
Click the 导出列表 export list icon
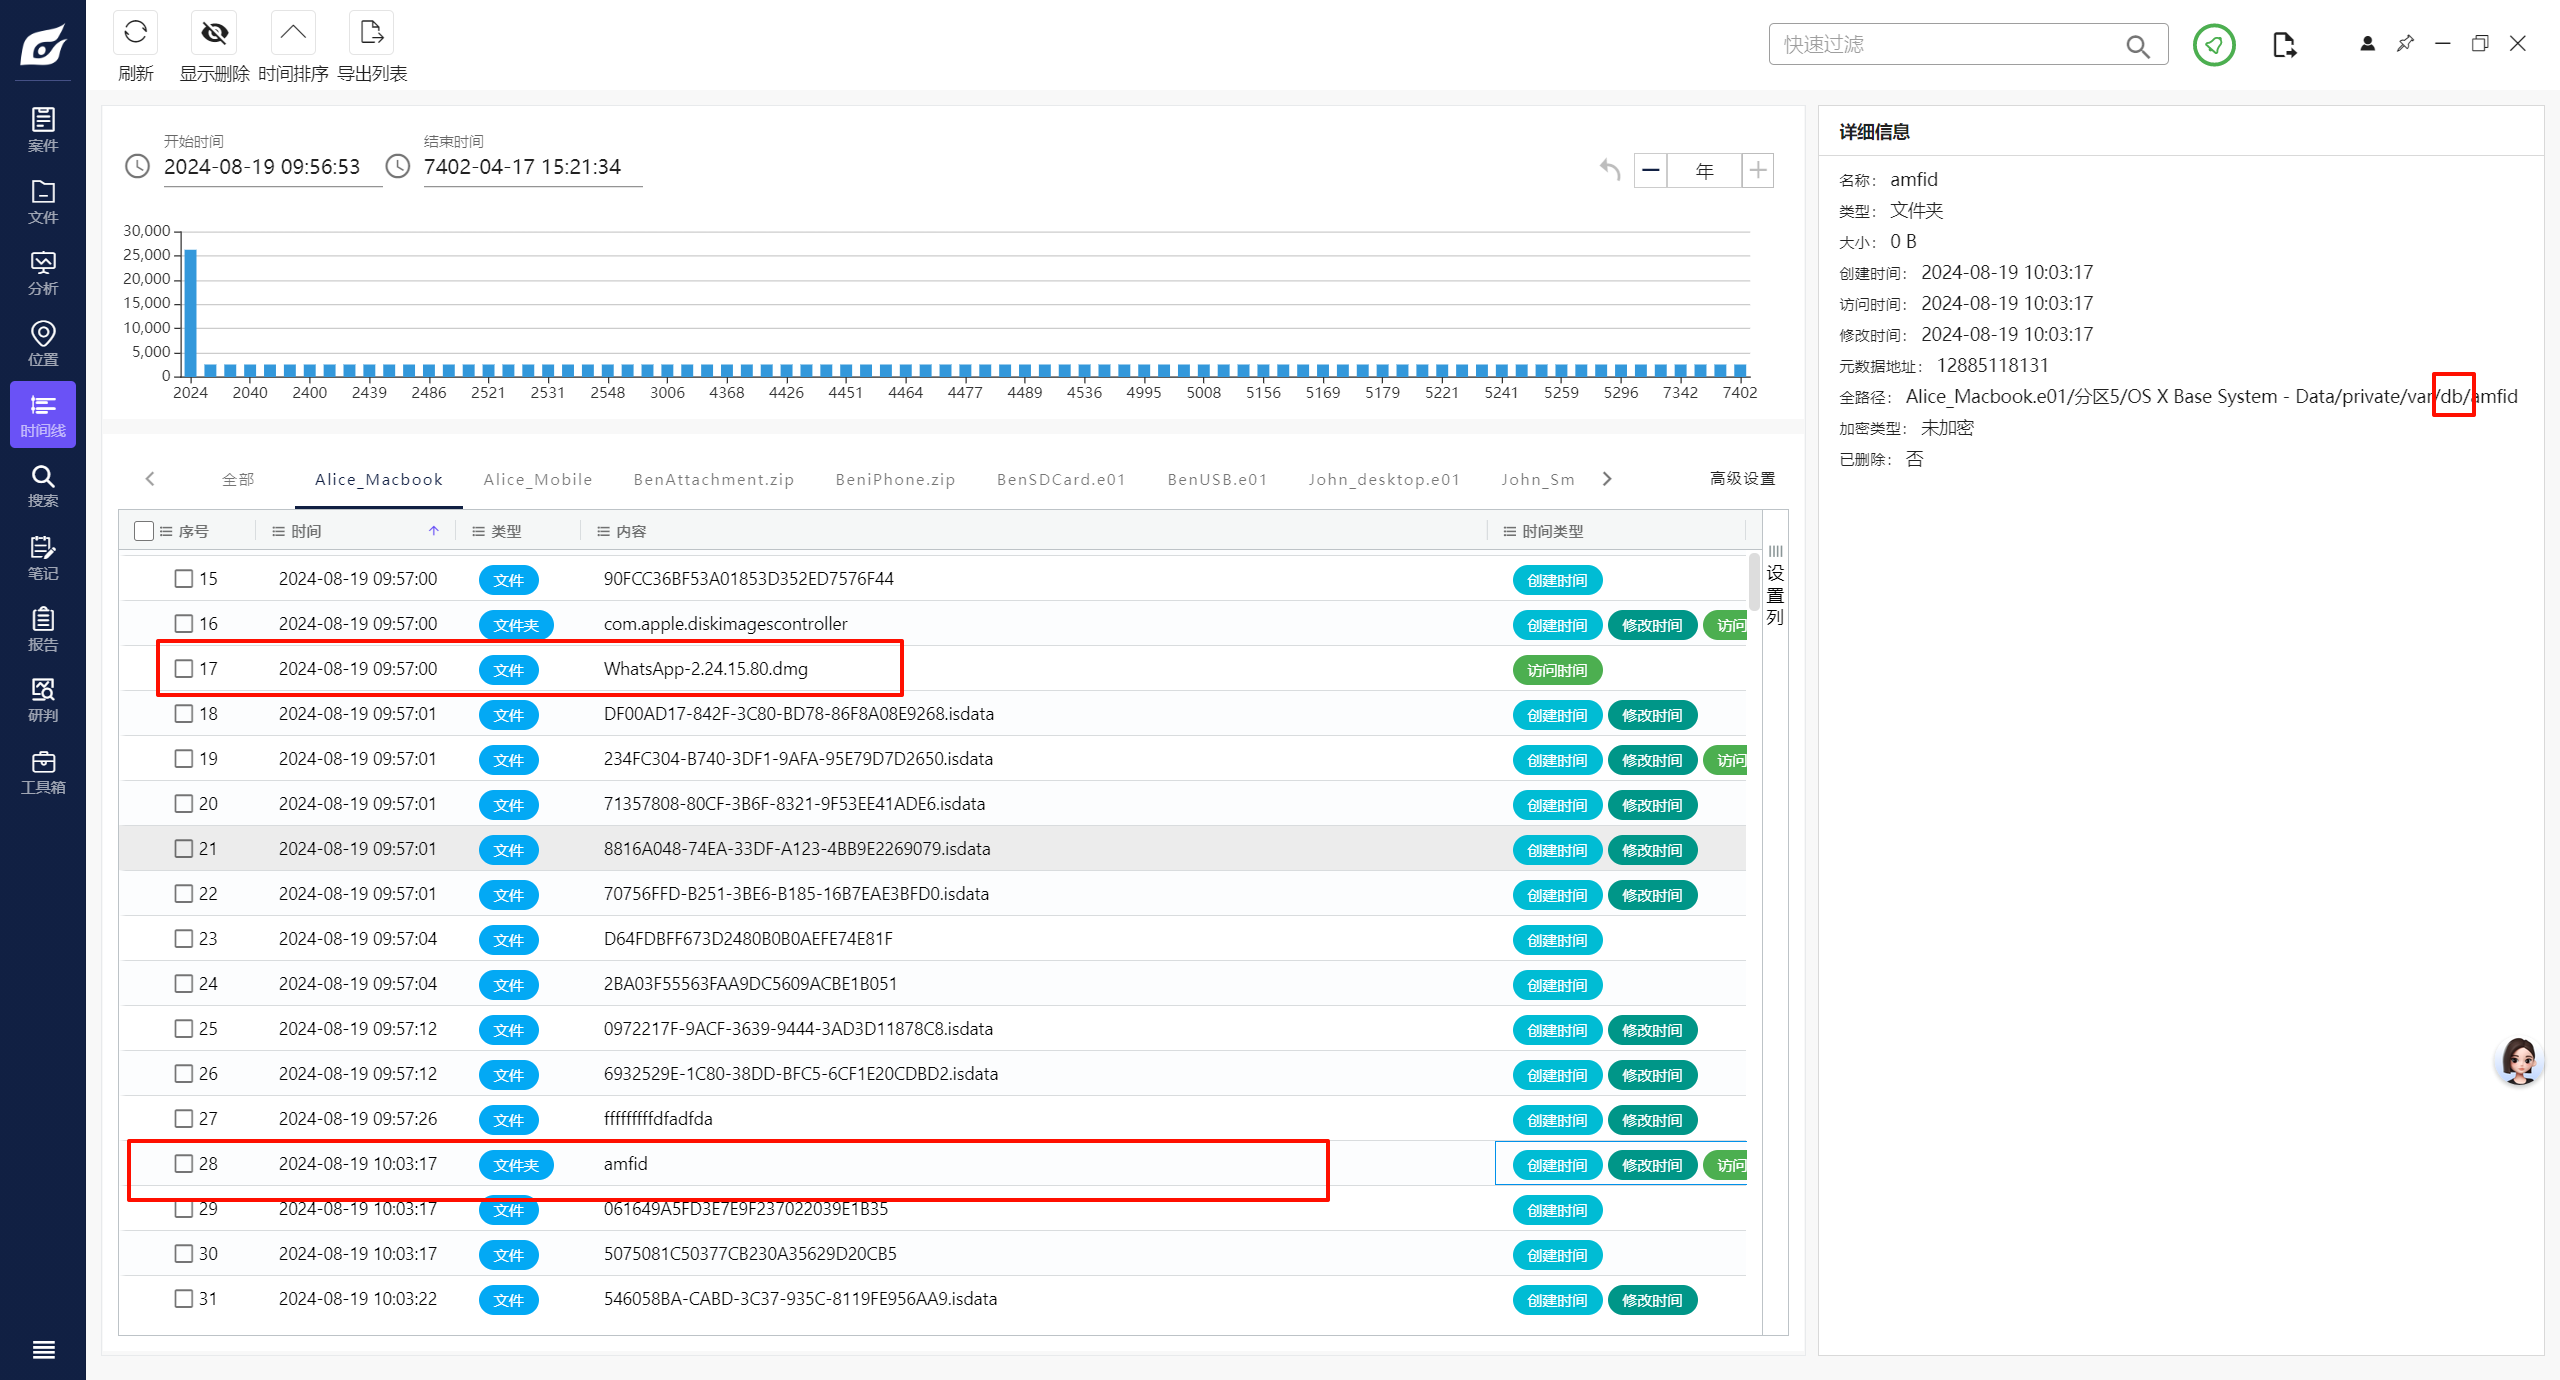point(371,33)
